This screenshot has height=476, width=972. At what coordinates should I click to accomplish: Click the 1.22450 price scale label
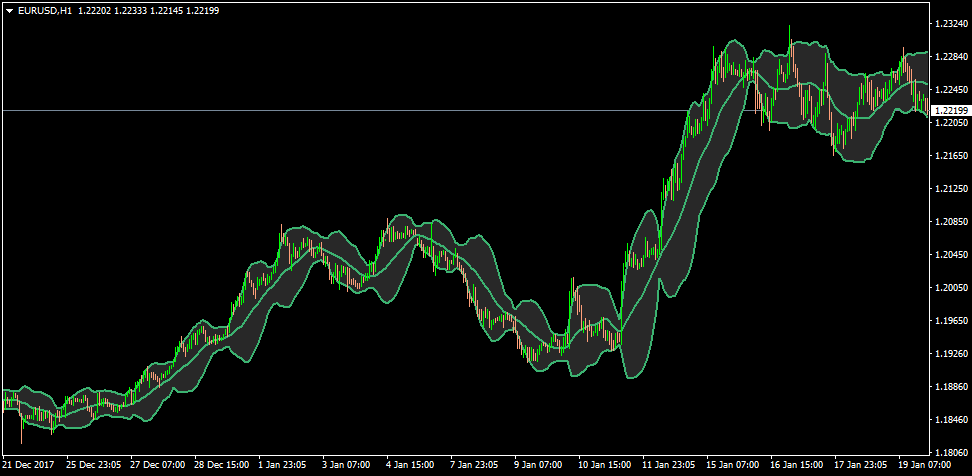(951, 90)
